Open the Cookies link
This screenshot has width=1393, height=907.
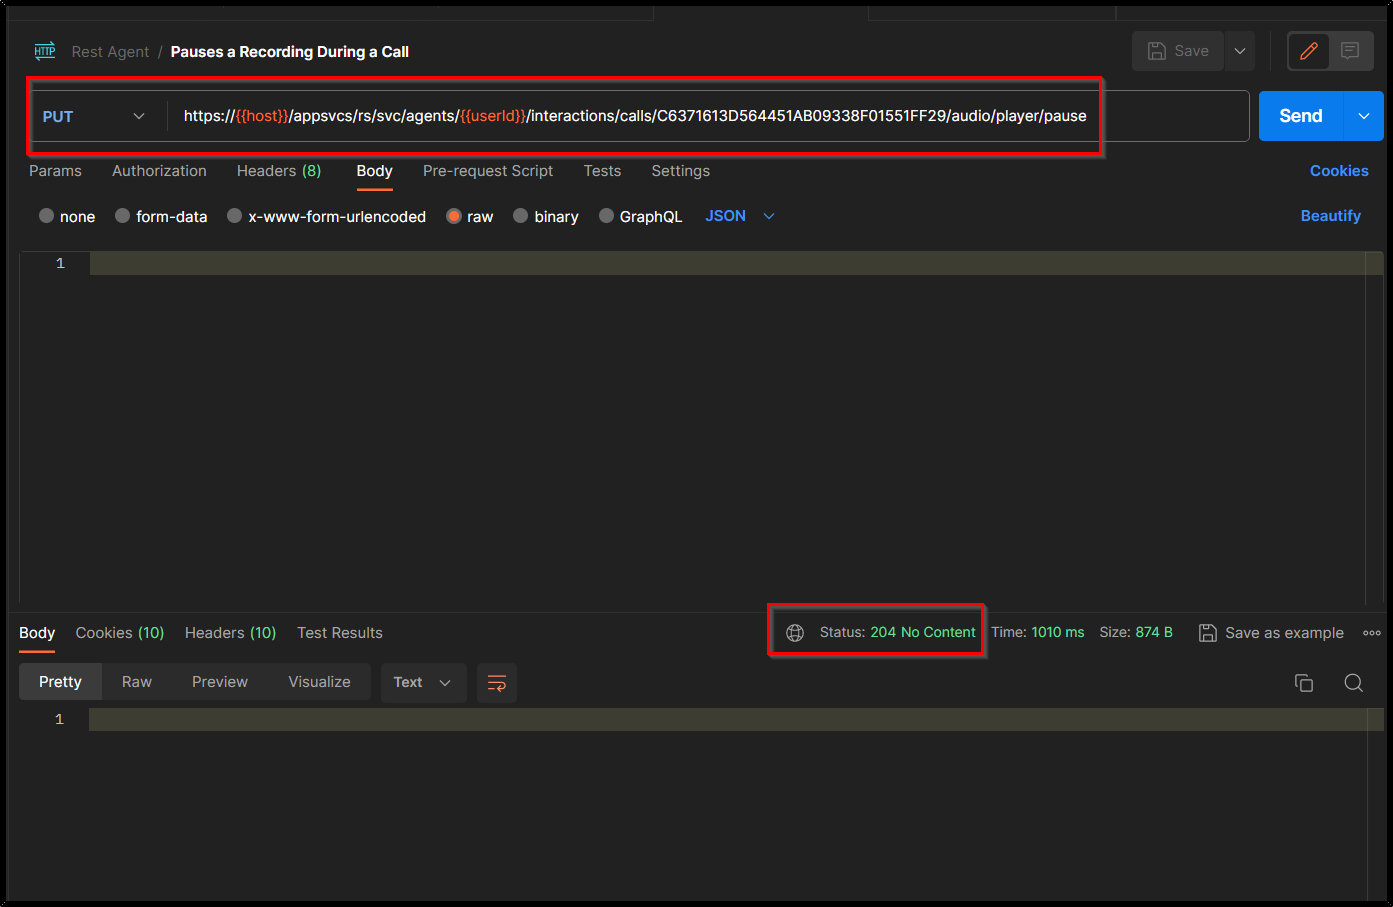[1339, 171]
